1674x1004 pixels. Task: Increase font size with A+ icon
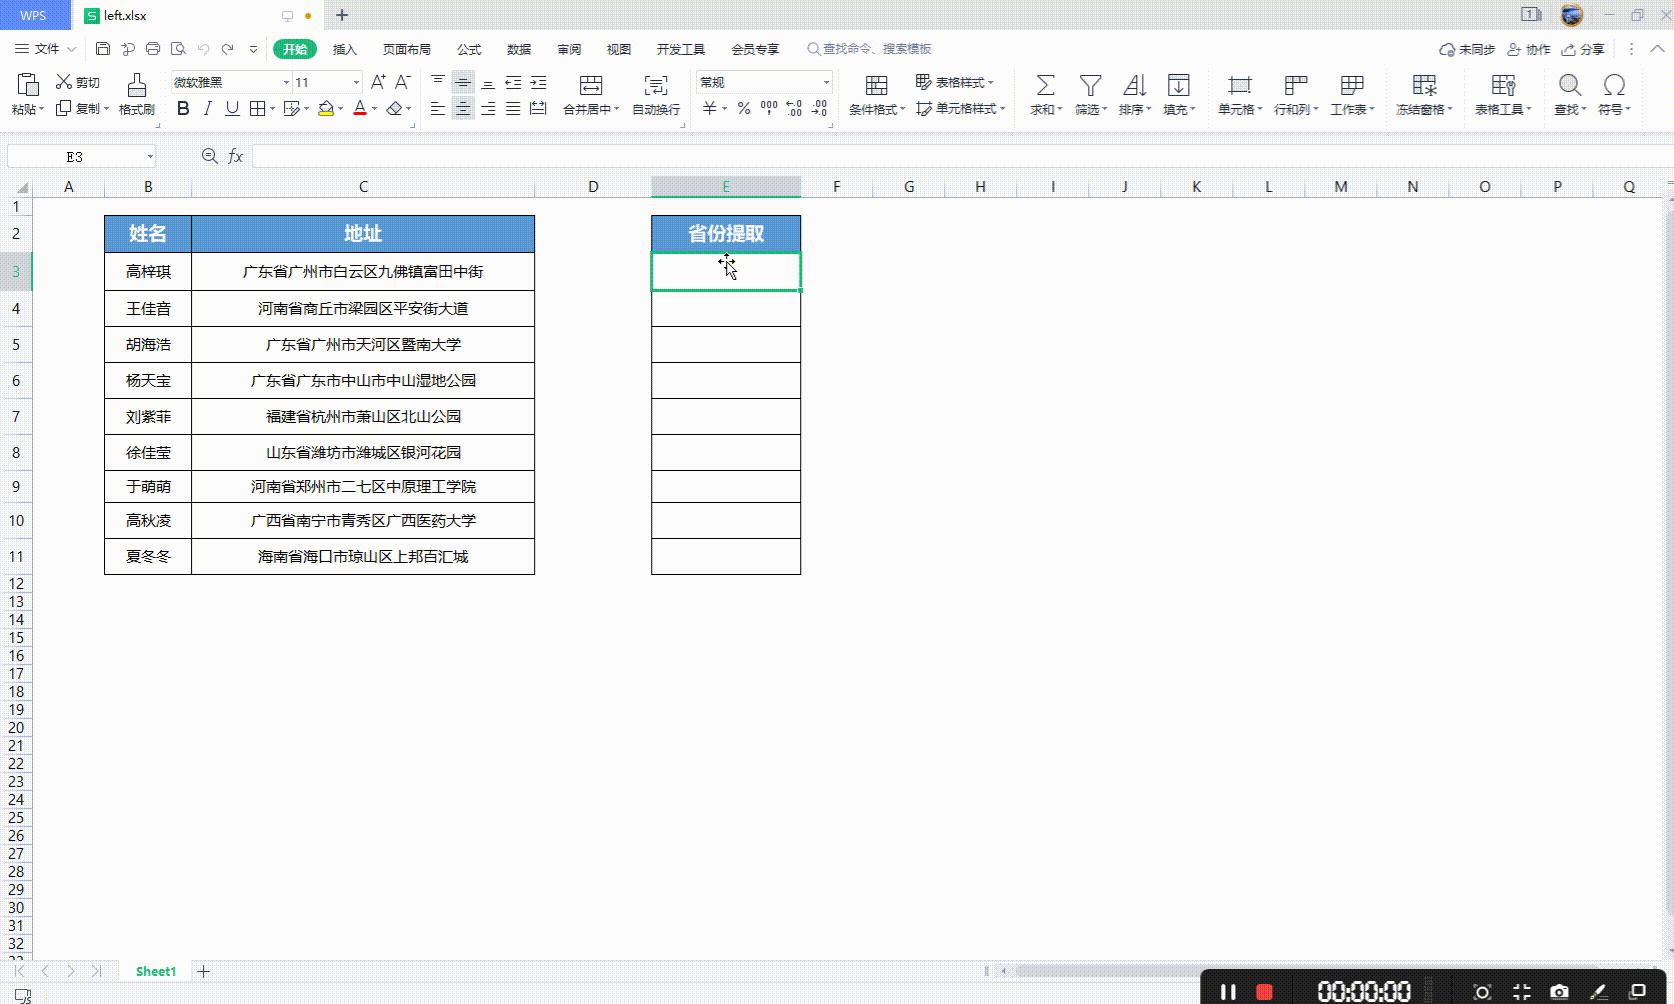pyautogui.click(x=378, y=82)
